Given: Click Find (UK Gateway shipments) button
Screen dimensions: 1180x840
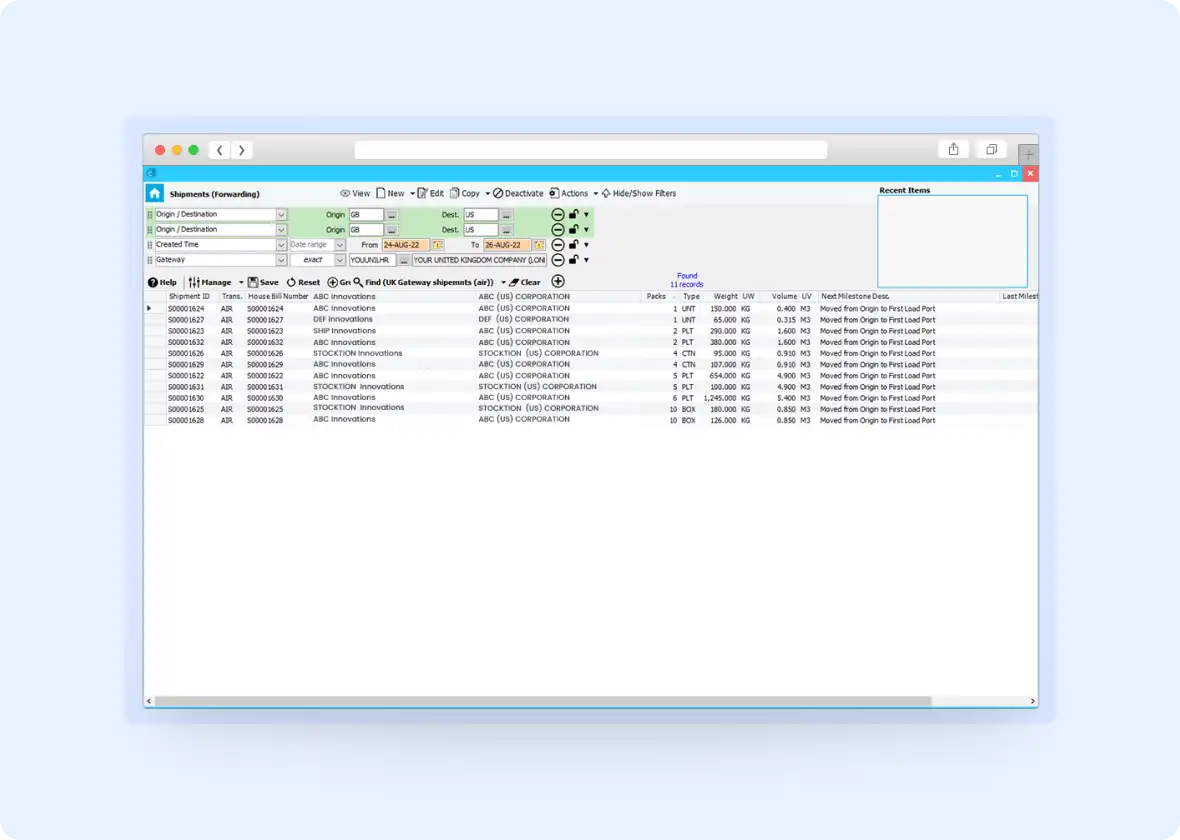Looking at the screenshot, I should [423, 282].
